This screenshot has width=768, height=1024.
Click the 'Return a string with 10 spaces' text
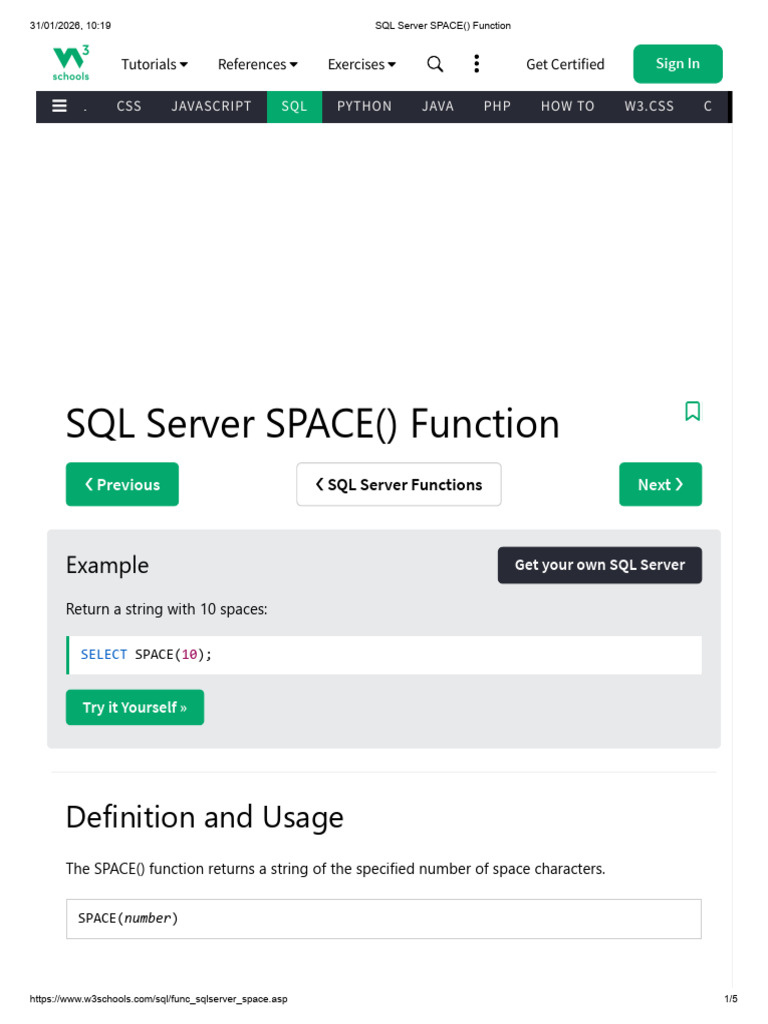[167, 609]
